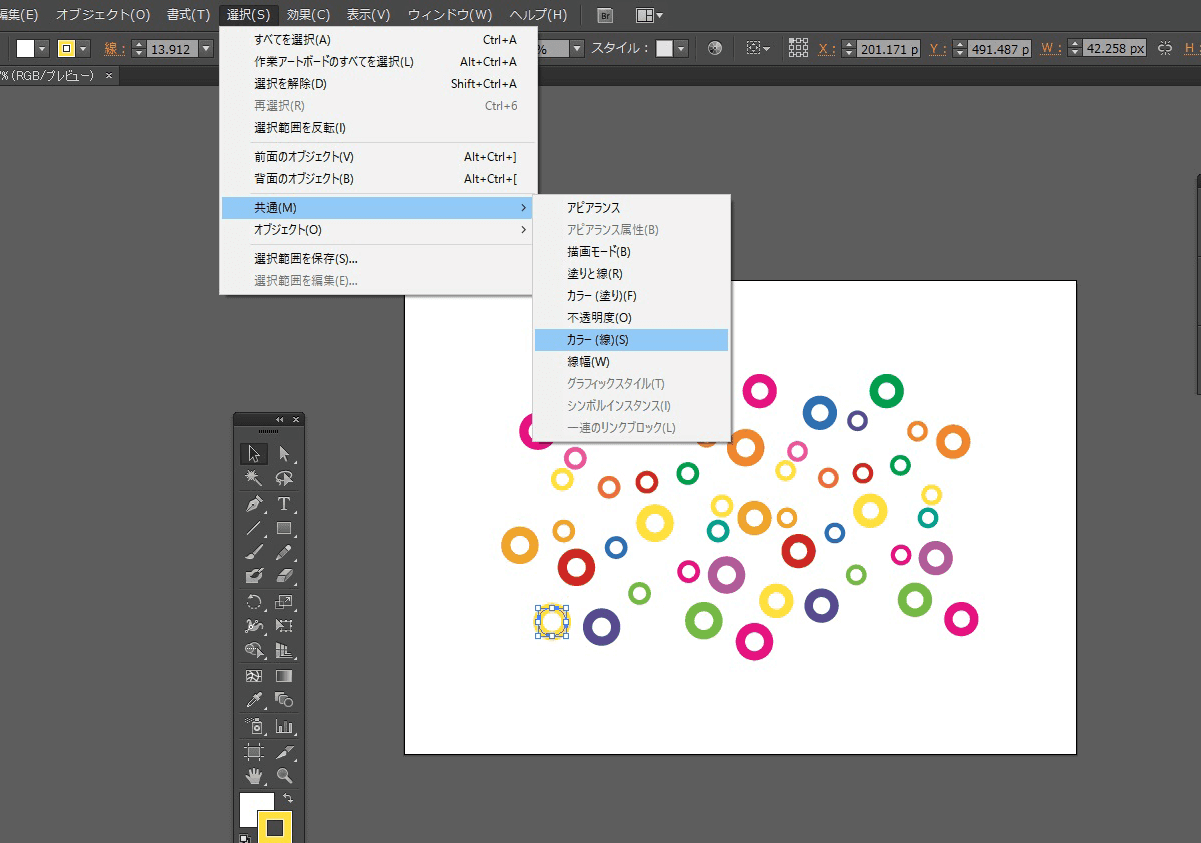Viewport: 1201px width, 843px height.
Task: Open stroke color dropdown in control bar
Action: coord(83,48)
